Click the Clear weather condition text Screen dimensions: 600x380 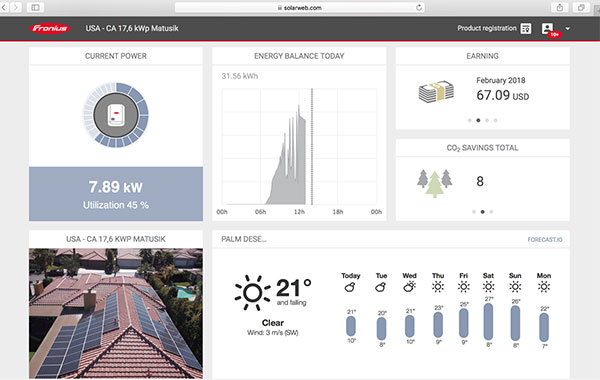click(273, 323)
